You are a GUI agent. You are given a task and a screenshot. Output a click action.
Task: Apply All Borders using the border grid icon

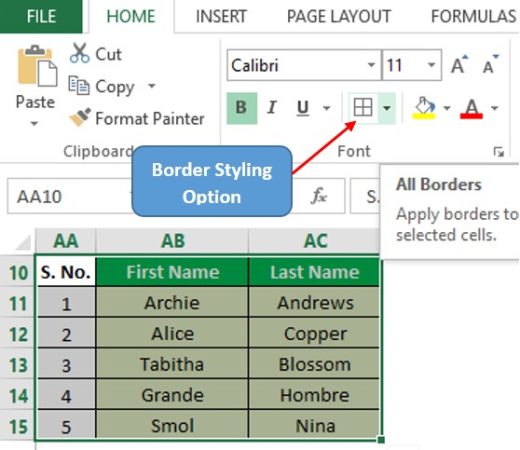[363, 108]
